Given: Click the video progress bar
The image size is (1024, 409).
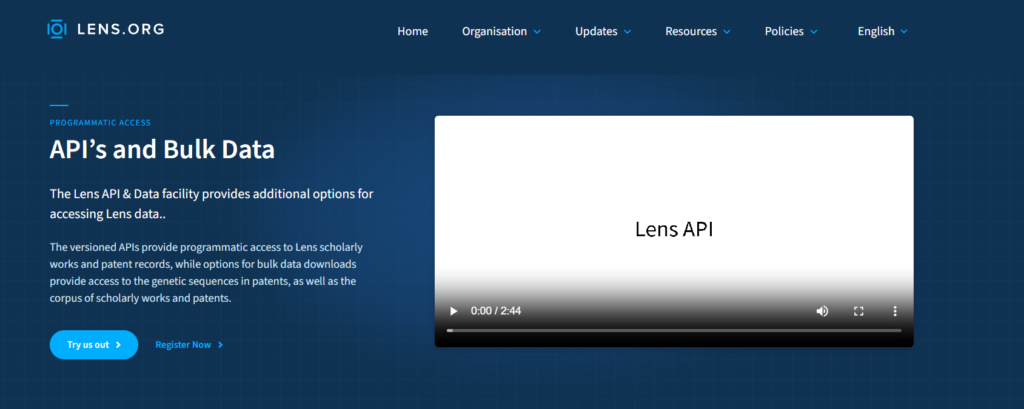Looking at the screenshot, I should pos(674,331).
